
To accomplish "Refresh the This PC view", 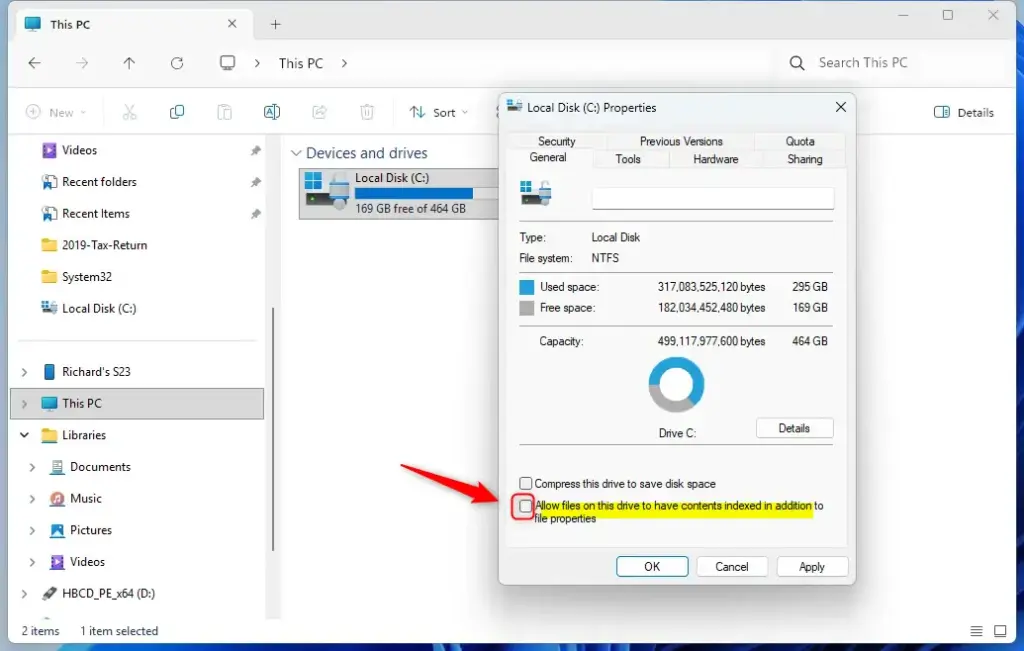I will (x=177, y=63).
